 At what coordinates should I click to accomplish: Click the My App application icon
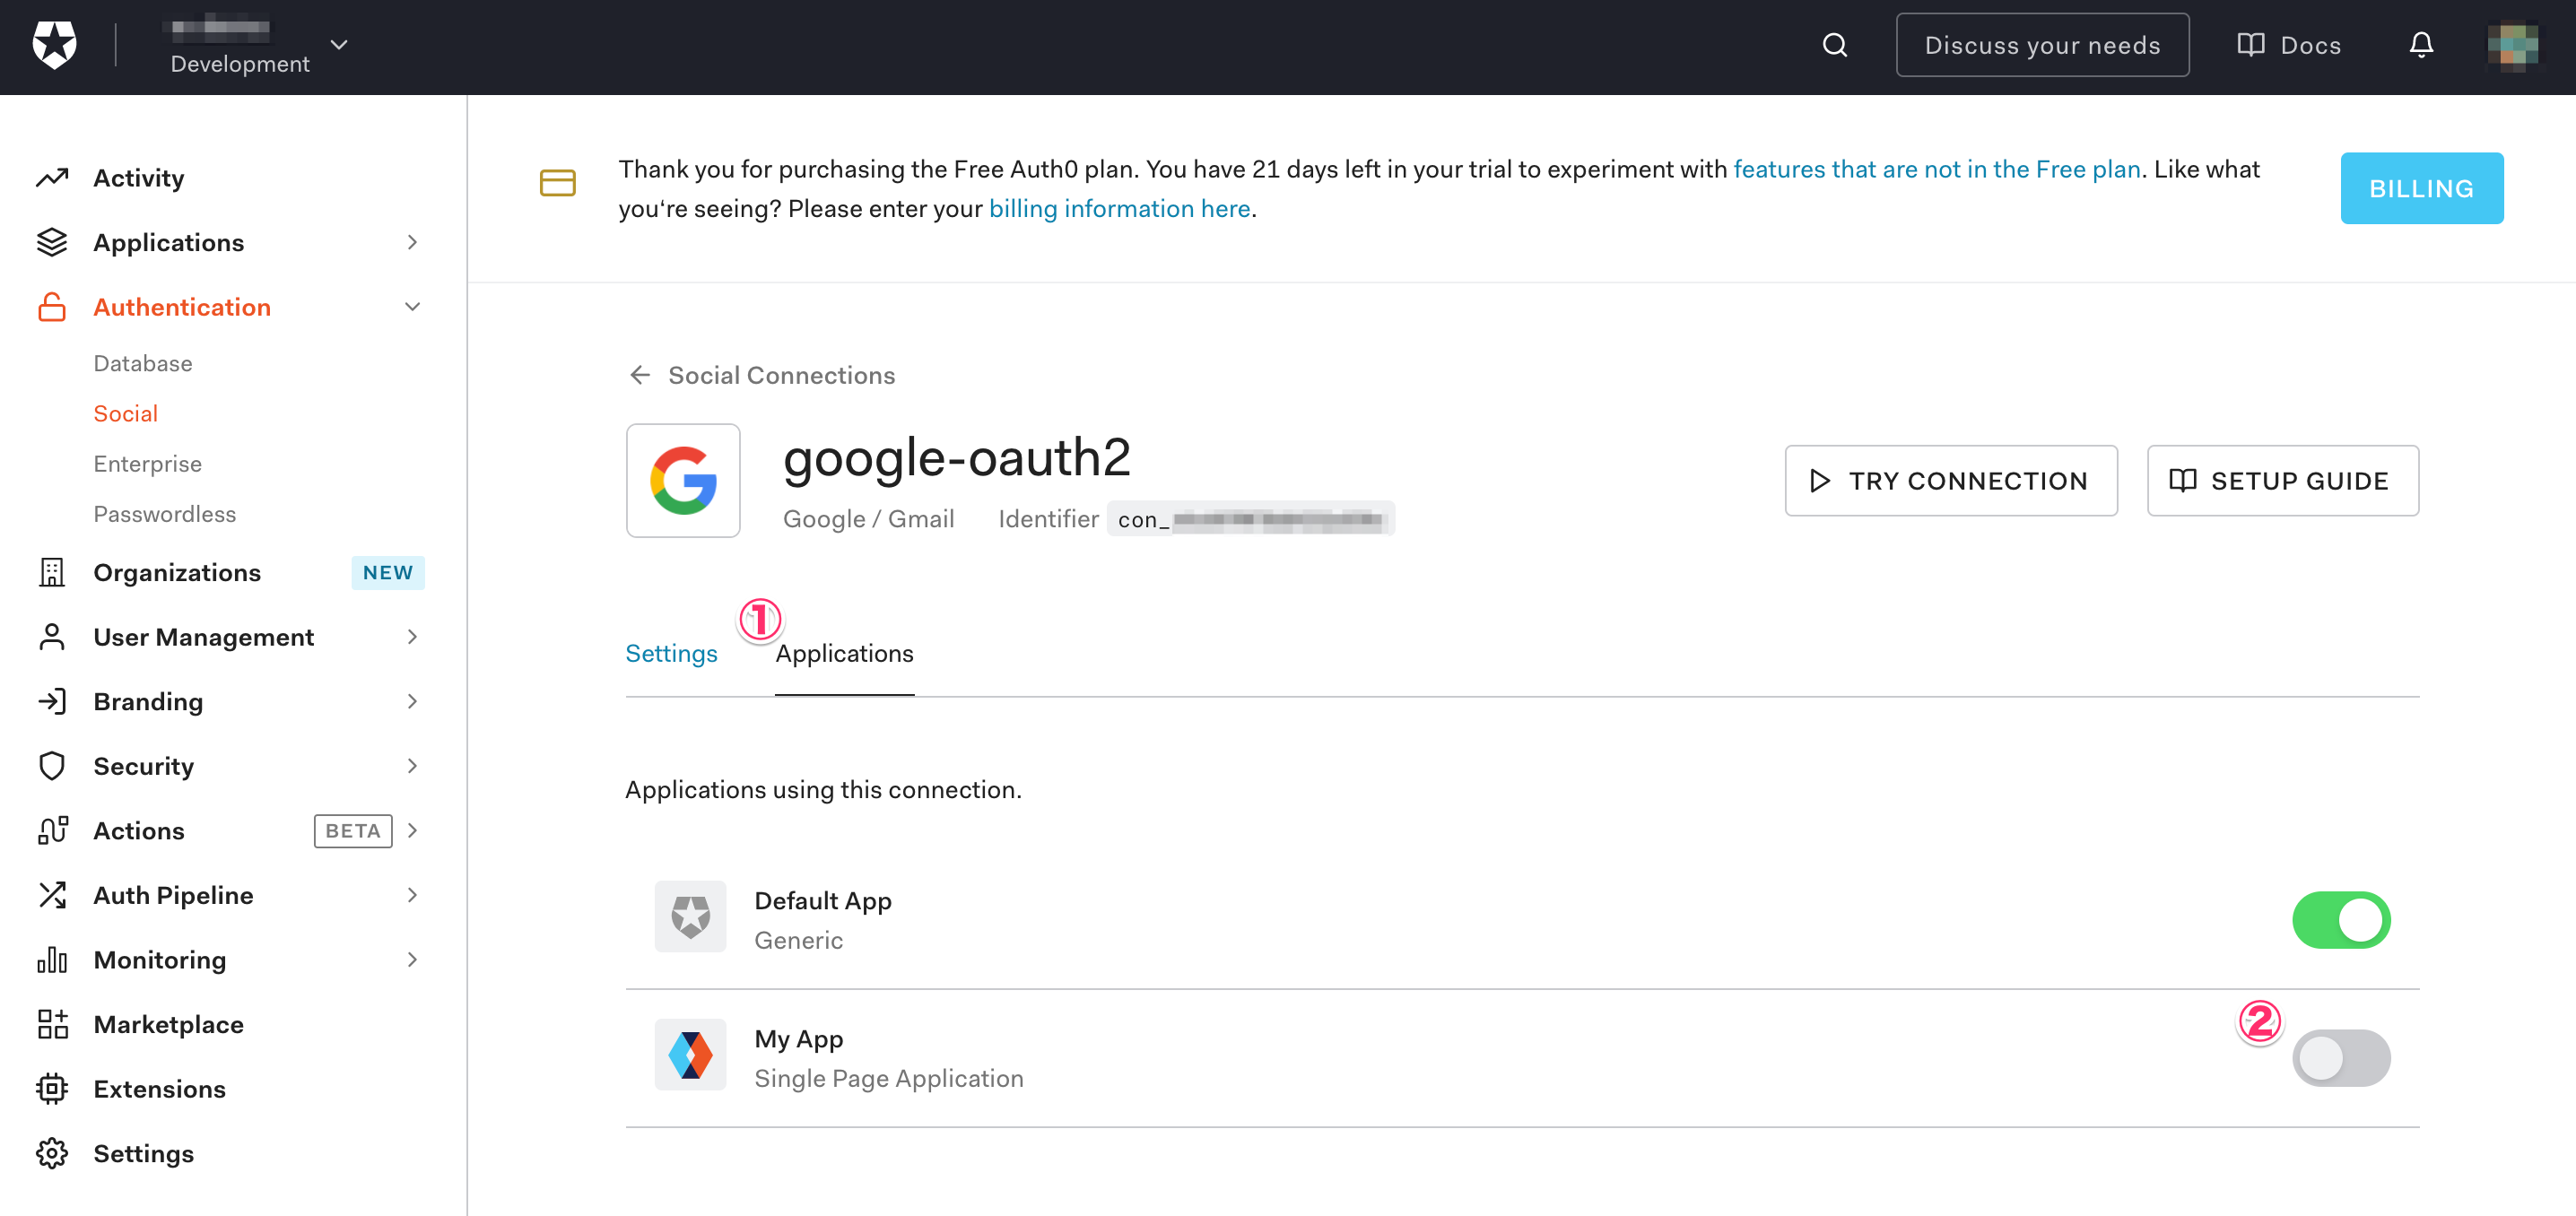tap(690, 1055)
